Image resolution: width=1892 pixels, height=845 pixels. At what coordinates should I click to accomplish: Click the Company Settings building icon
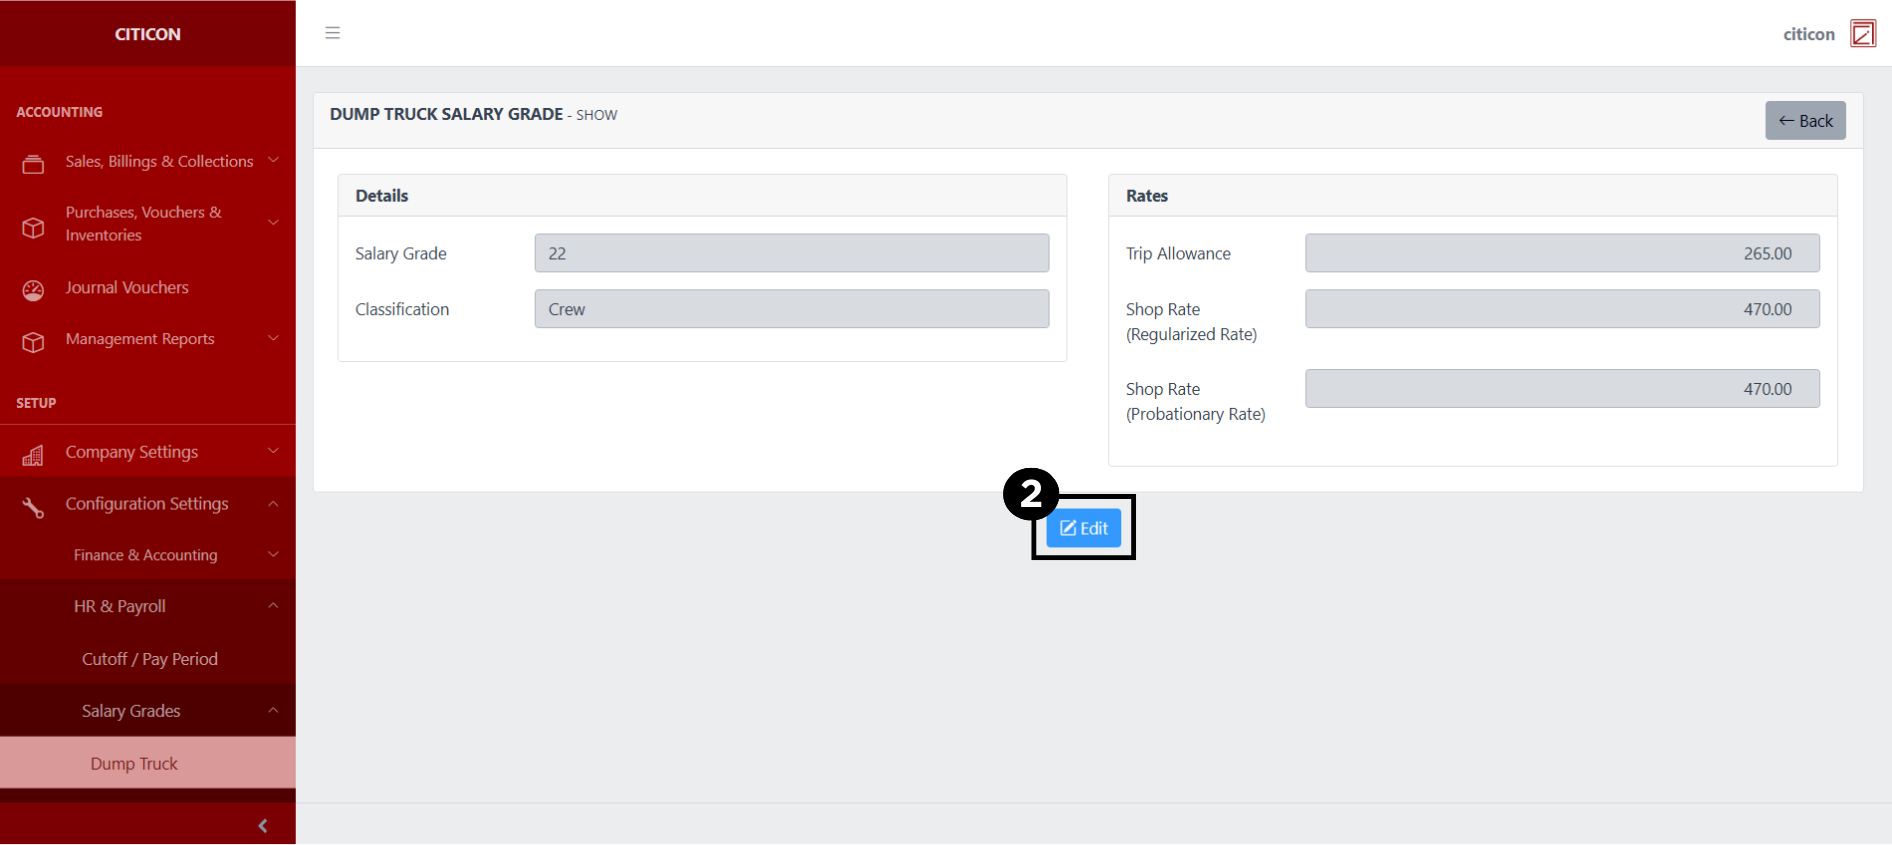click(33, 456)
